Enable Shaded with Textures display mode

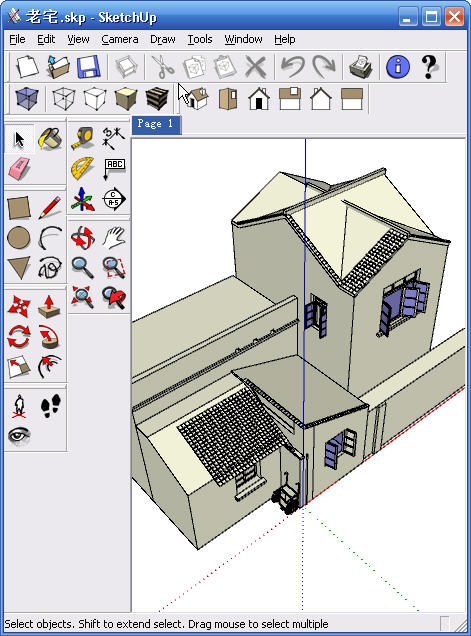pos(157,99)
